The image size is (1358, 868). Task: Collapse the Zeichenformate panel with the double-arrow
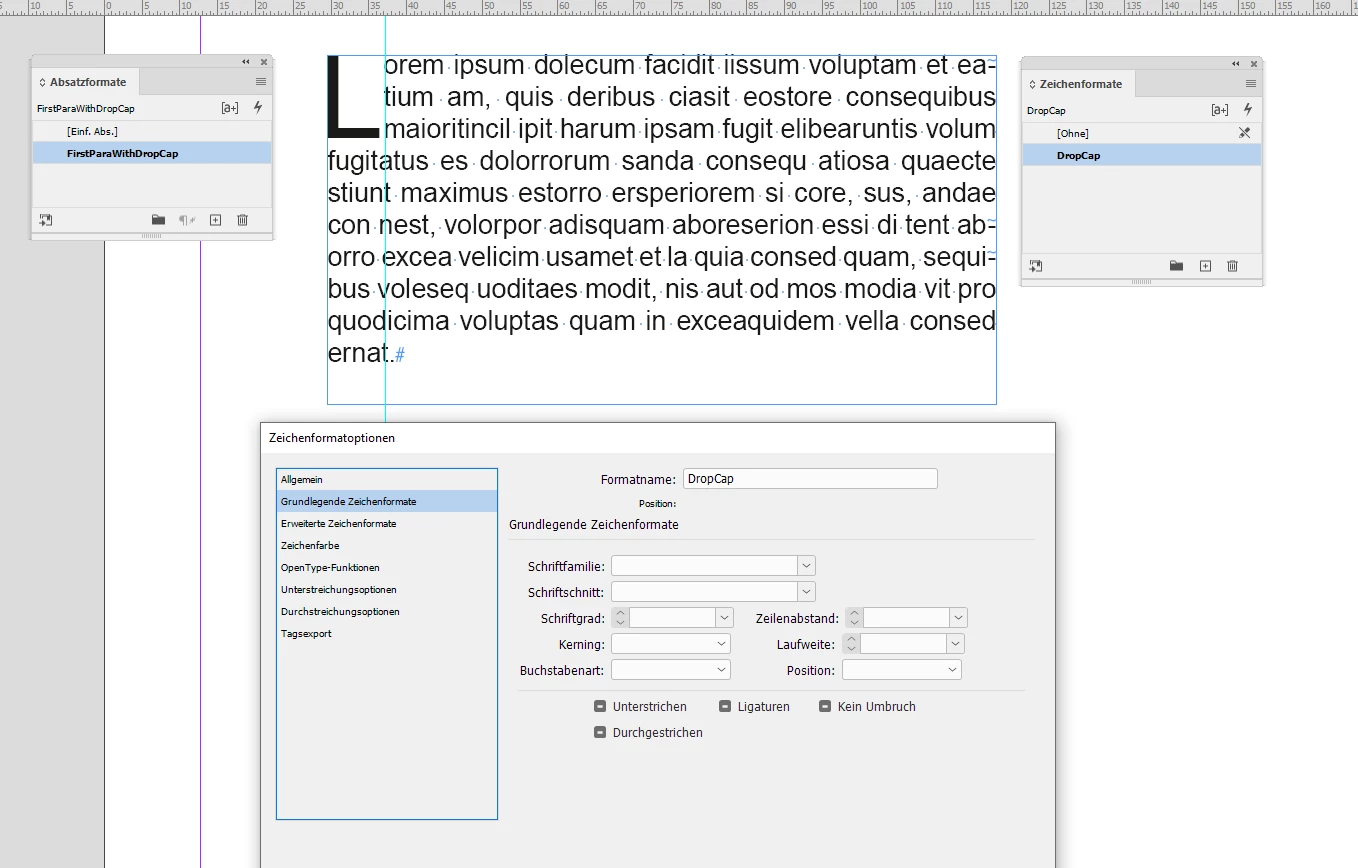(x=1236, y=64)
